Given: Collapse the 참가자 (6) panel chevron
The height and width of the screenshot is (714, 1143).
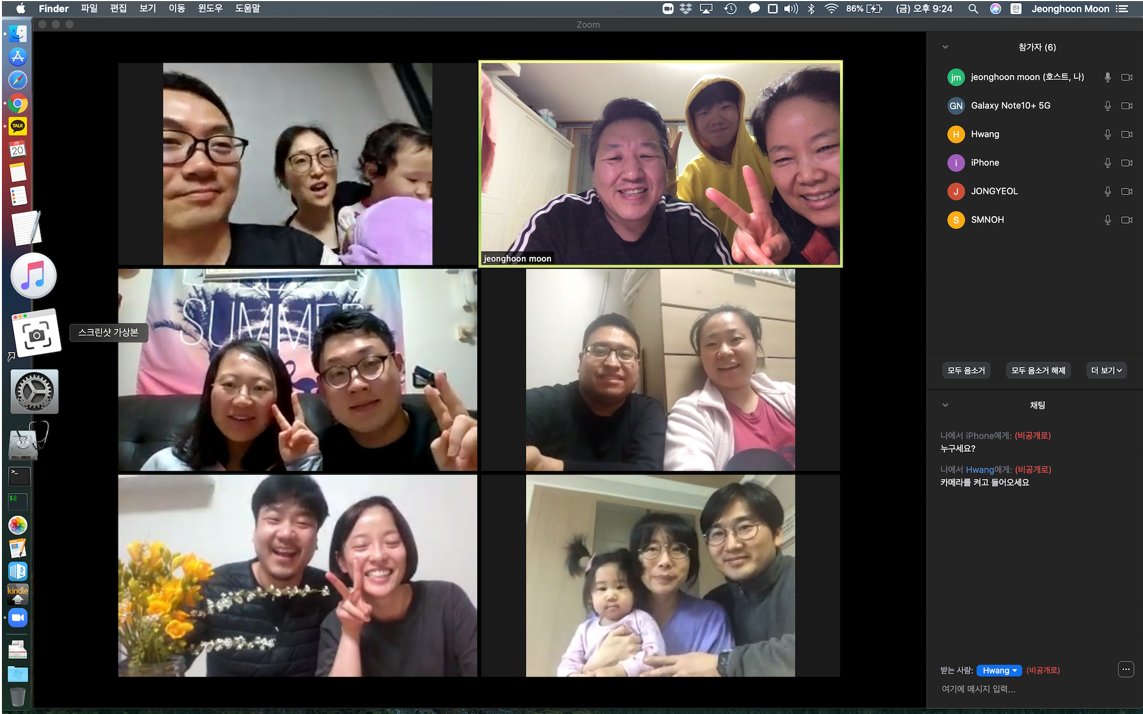Looking at the screenshot, I should click(x=945, y=47).
